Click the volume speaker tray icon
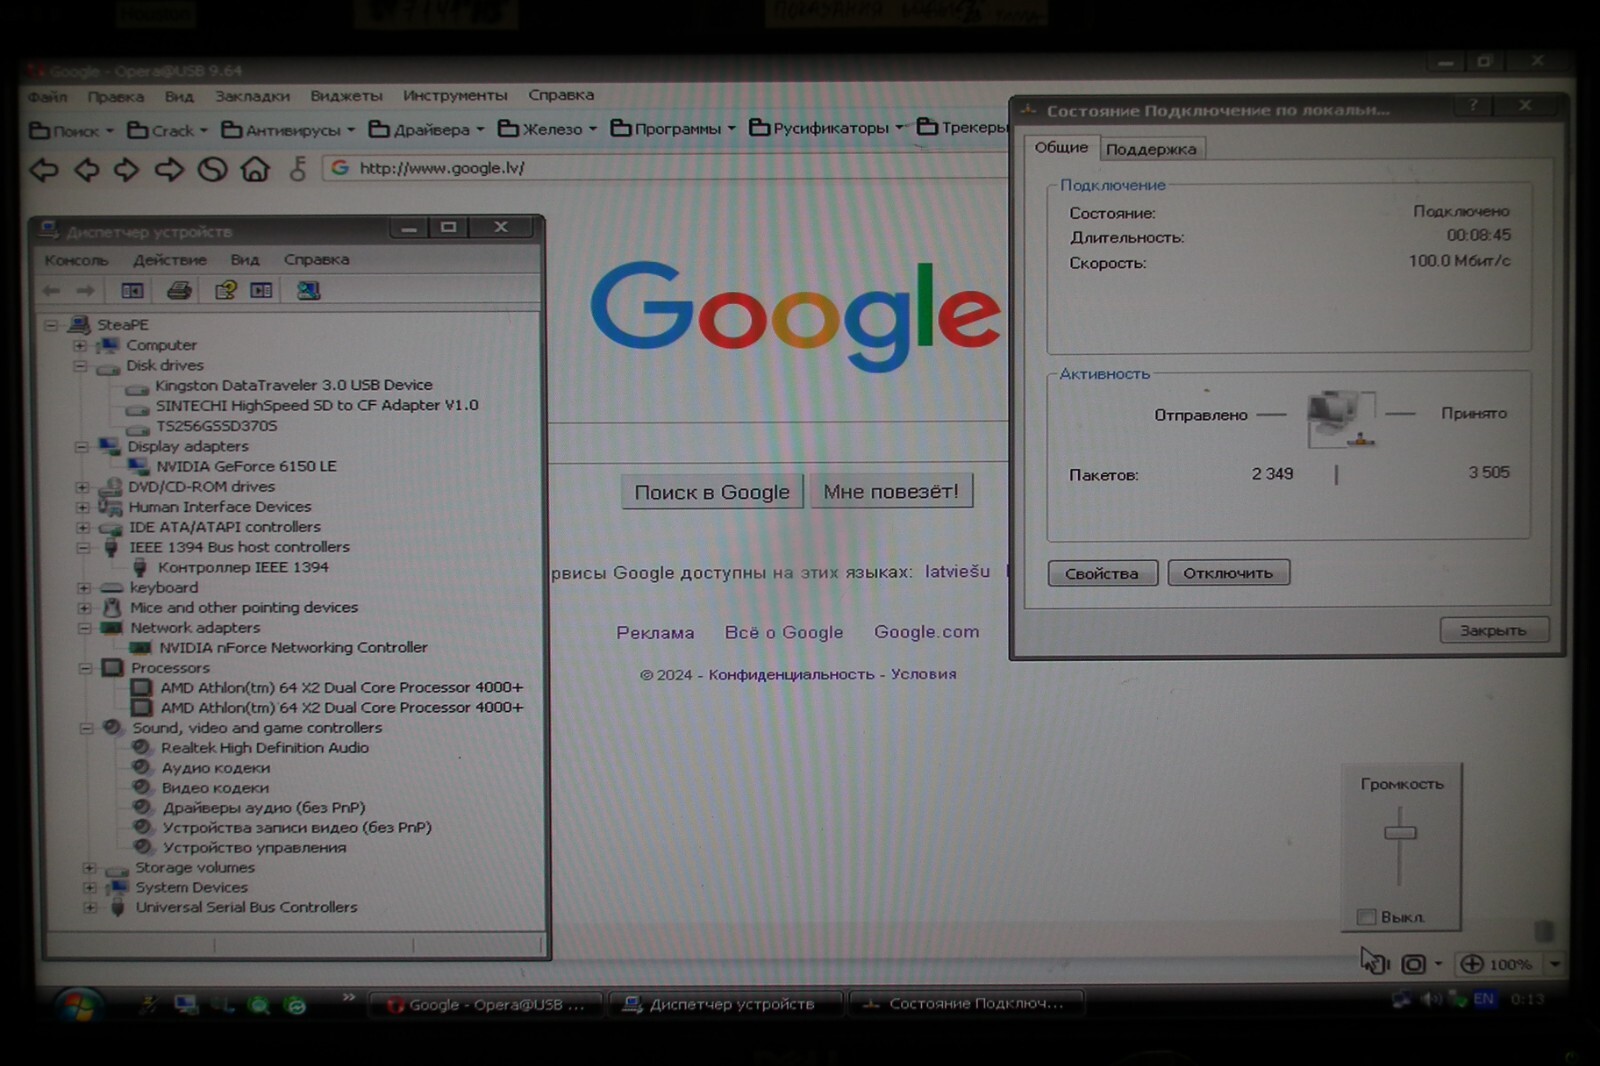1600x1066 pixels. pyautogui.click(x=1431, y=999)
